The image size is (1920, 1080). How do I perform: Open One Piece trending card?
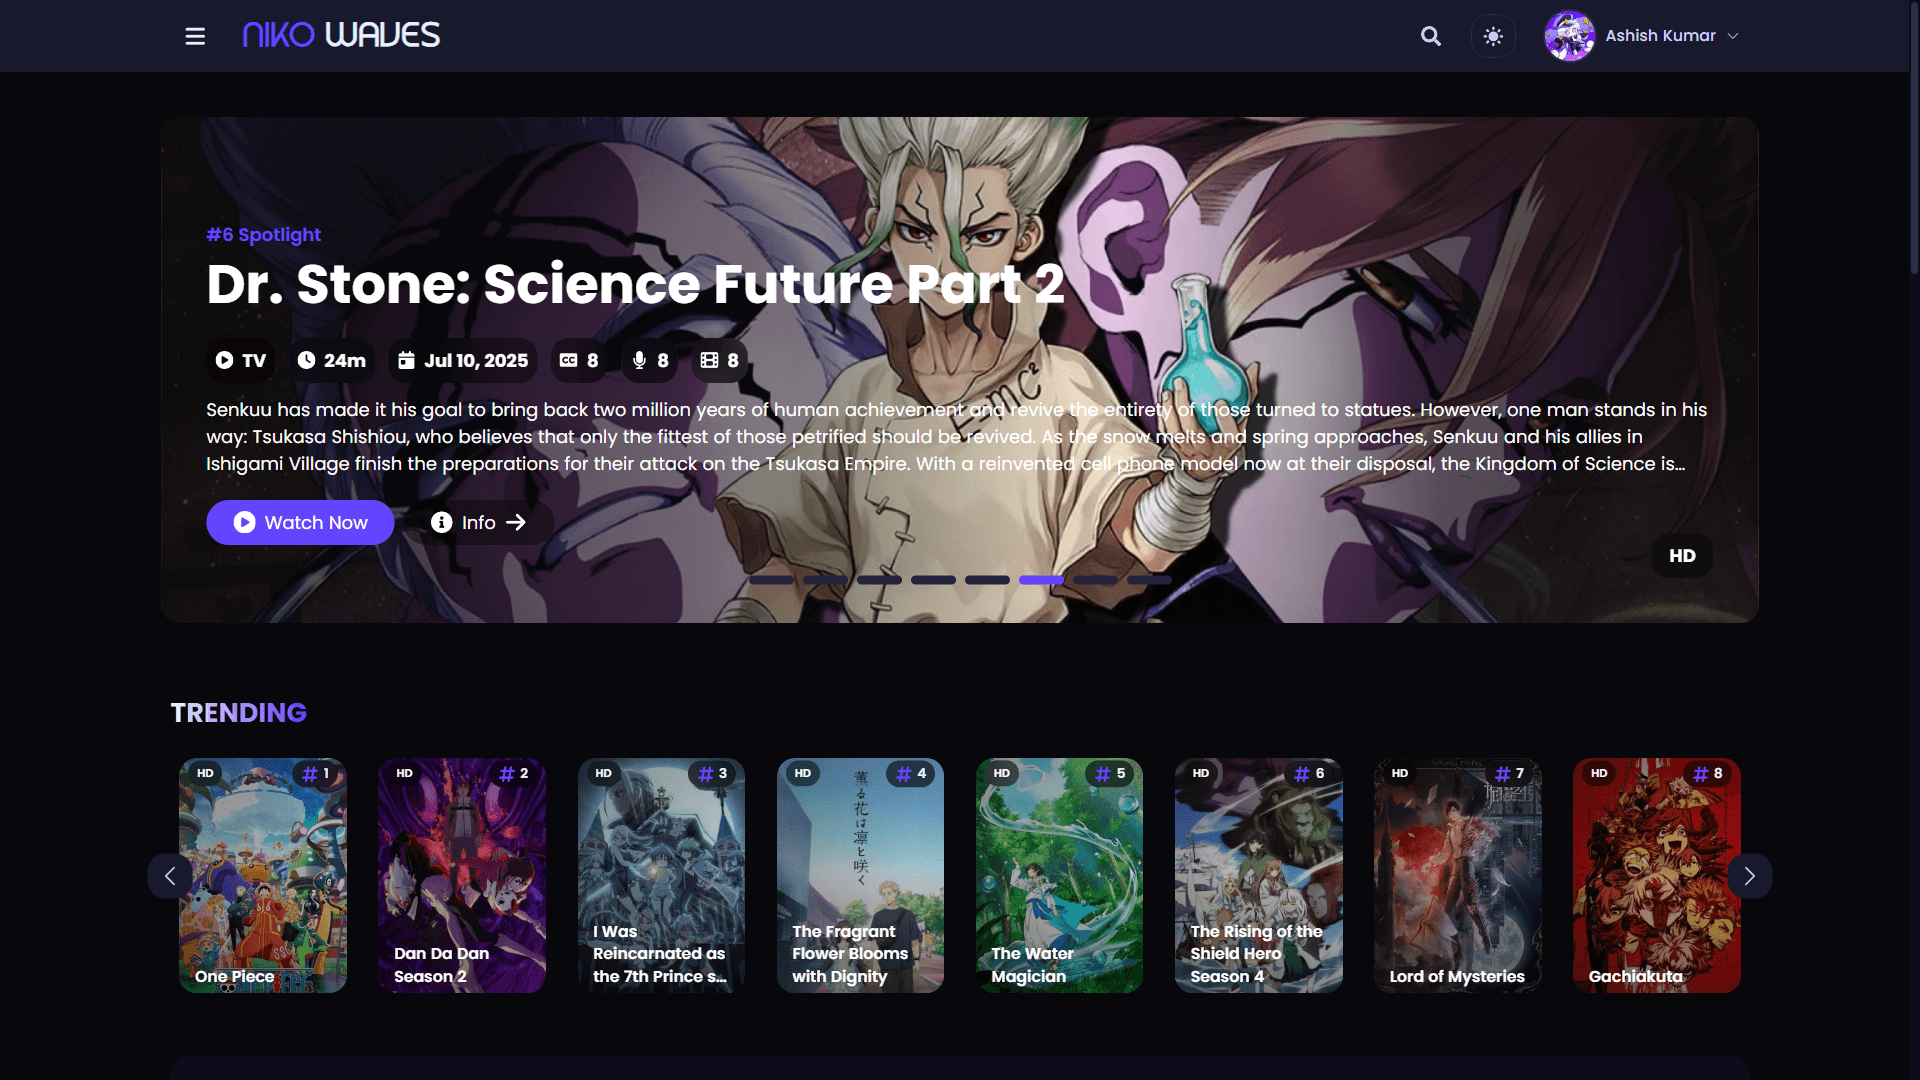tap(263, 875)
